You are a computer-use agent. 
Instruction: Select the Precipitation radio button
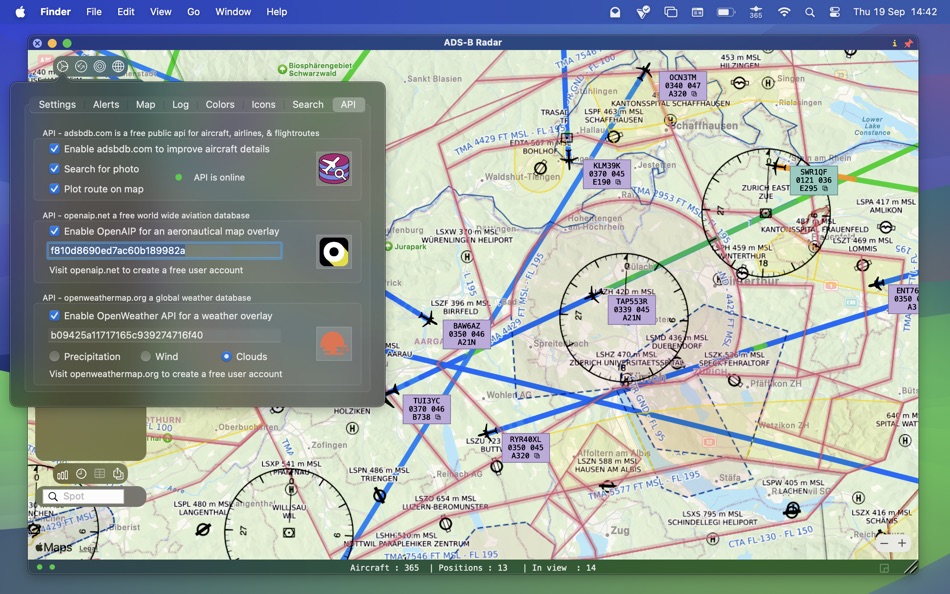55,356
